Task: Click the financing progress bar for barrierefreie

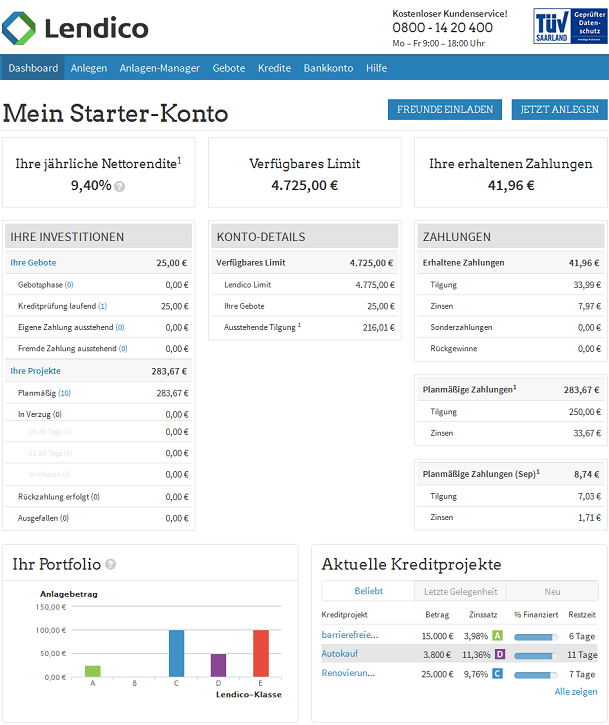Action: pos(535,637)
